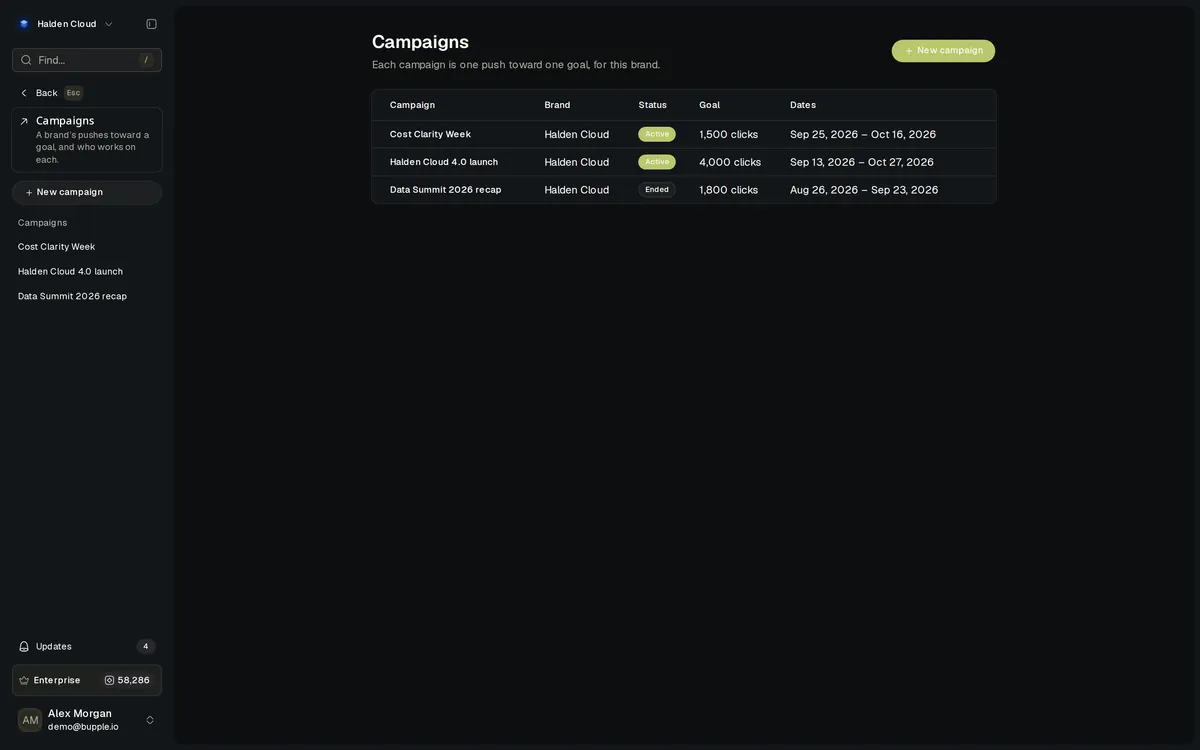
Task: Click the Dates column header
Action: [803, 105]
